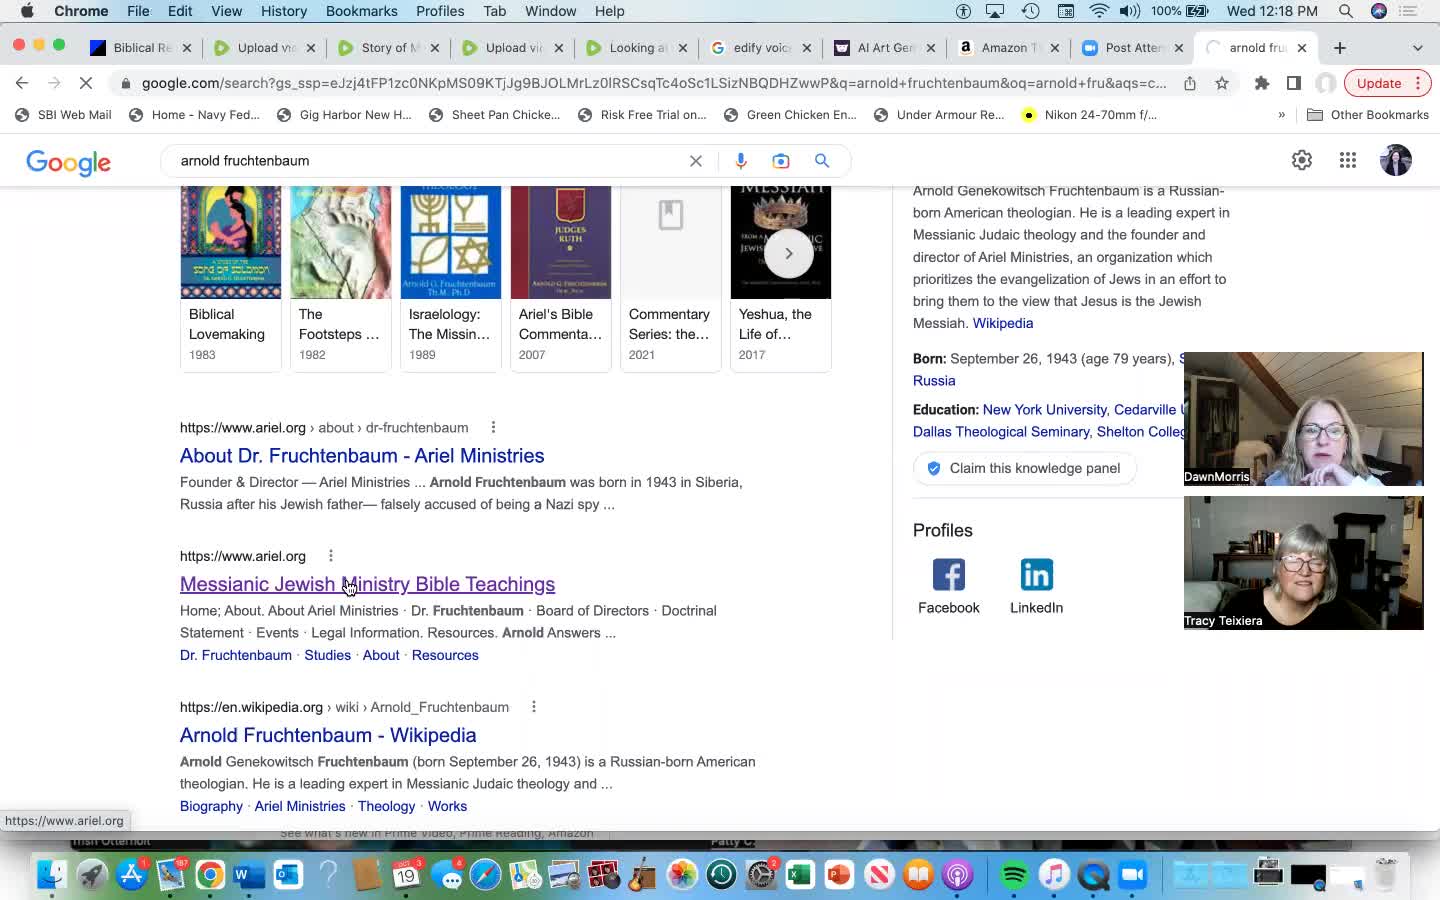
Task: Click the Chrome address bar
Action: tap(654, 83)
